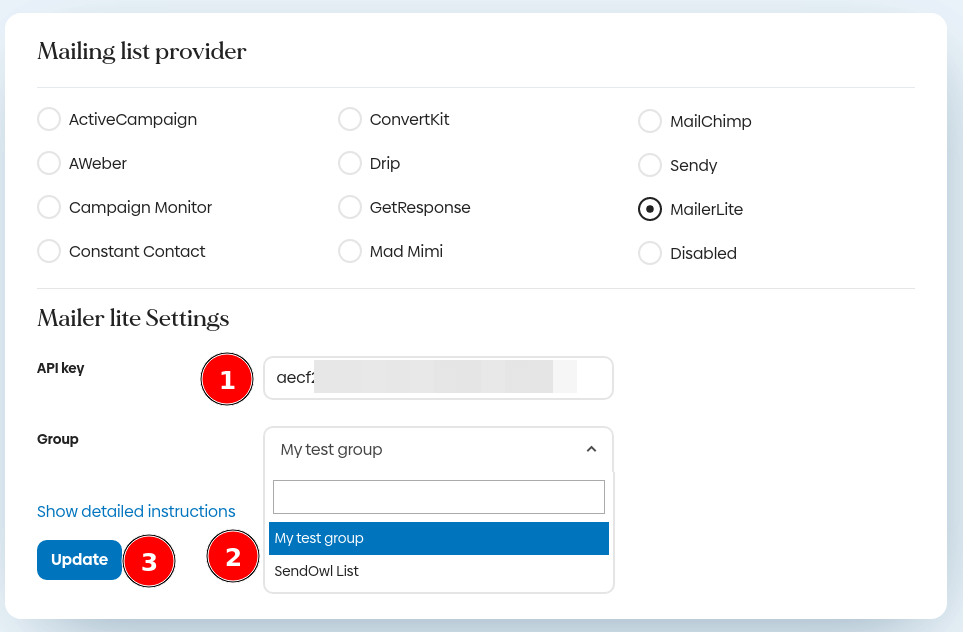The width and height of the screenshot is (963, 632).
Task: Select the ActiveCampaign radio button
Action: click(49, 119)
